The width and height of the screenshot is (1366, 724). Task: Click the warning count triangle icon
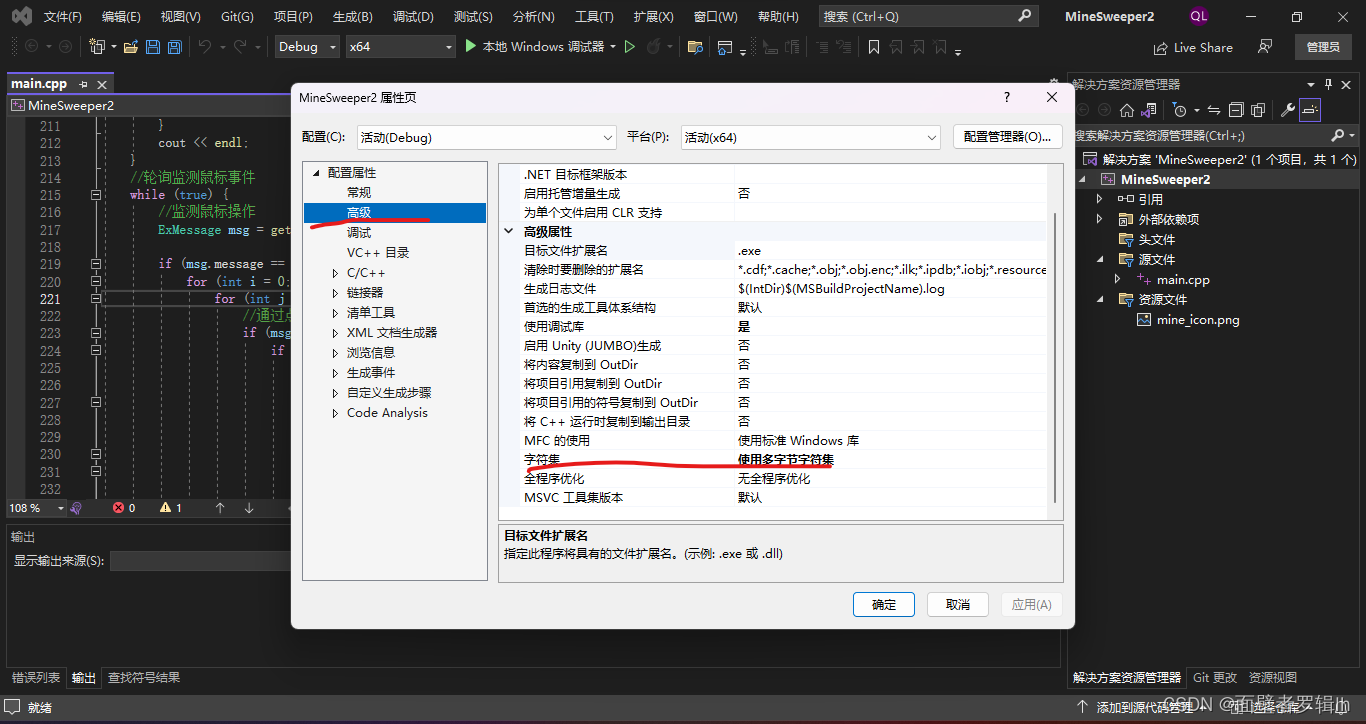pyautogui.click(x=166, y=508)
